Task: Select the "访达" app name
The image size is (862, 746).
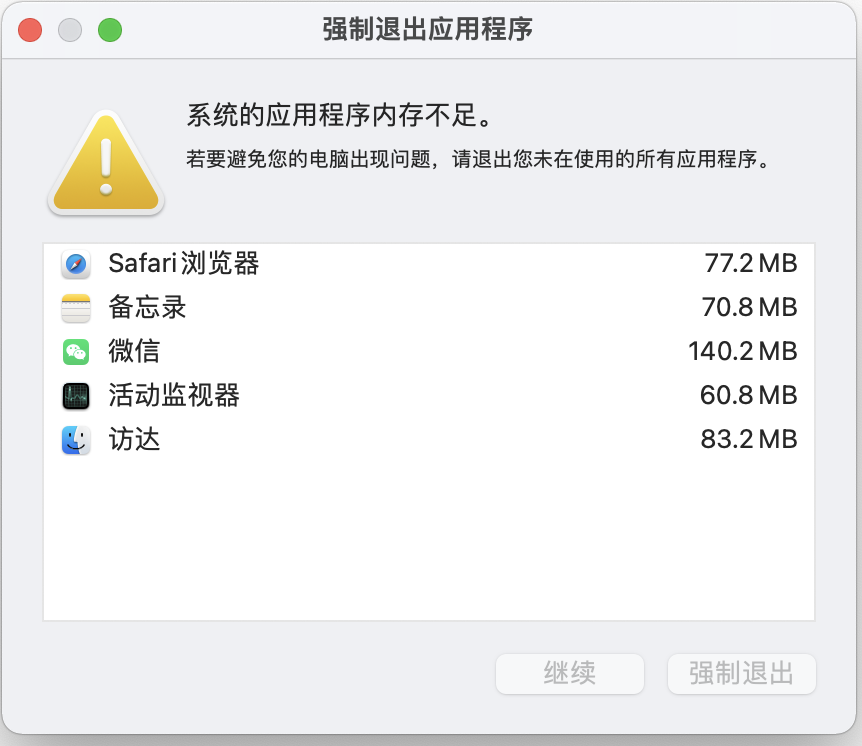Action: (x=134, y=440)
